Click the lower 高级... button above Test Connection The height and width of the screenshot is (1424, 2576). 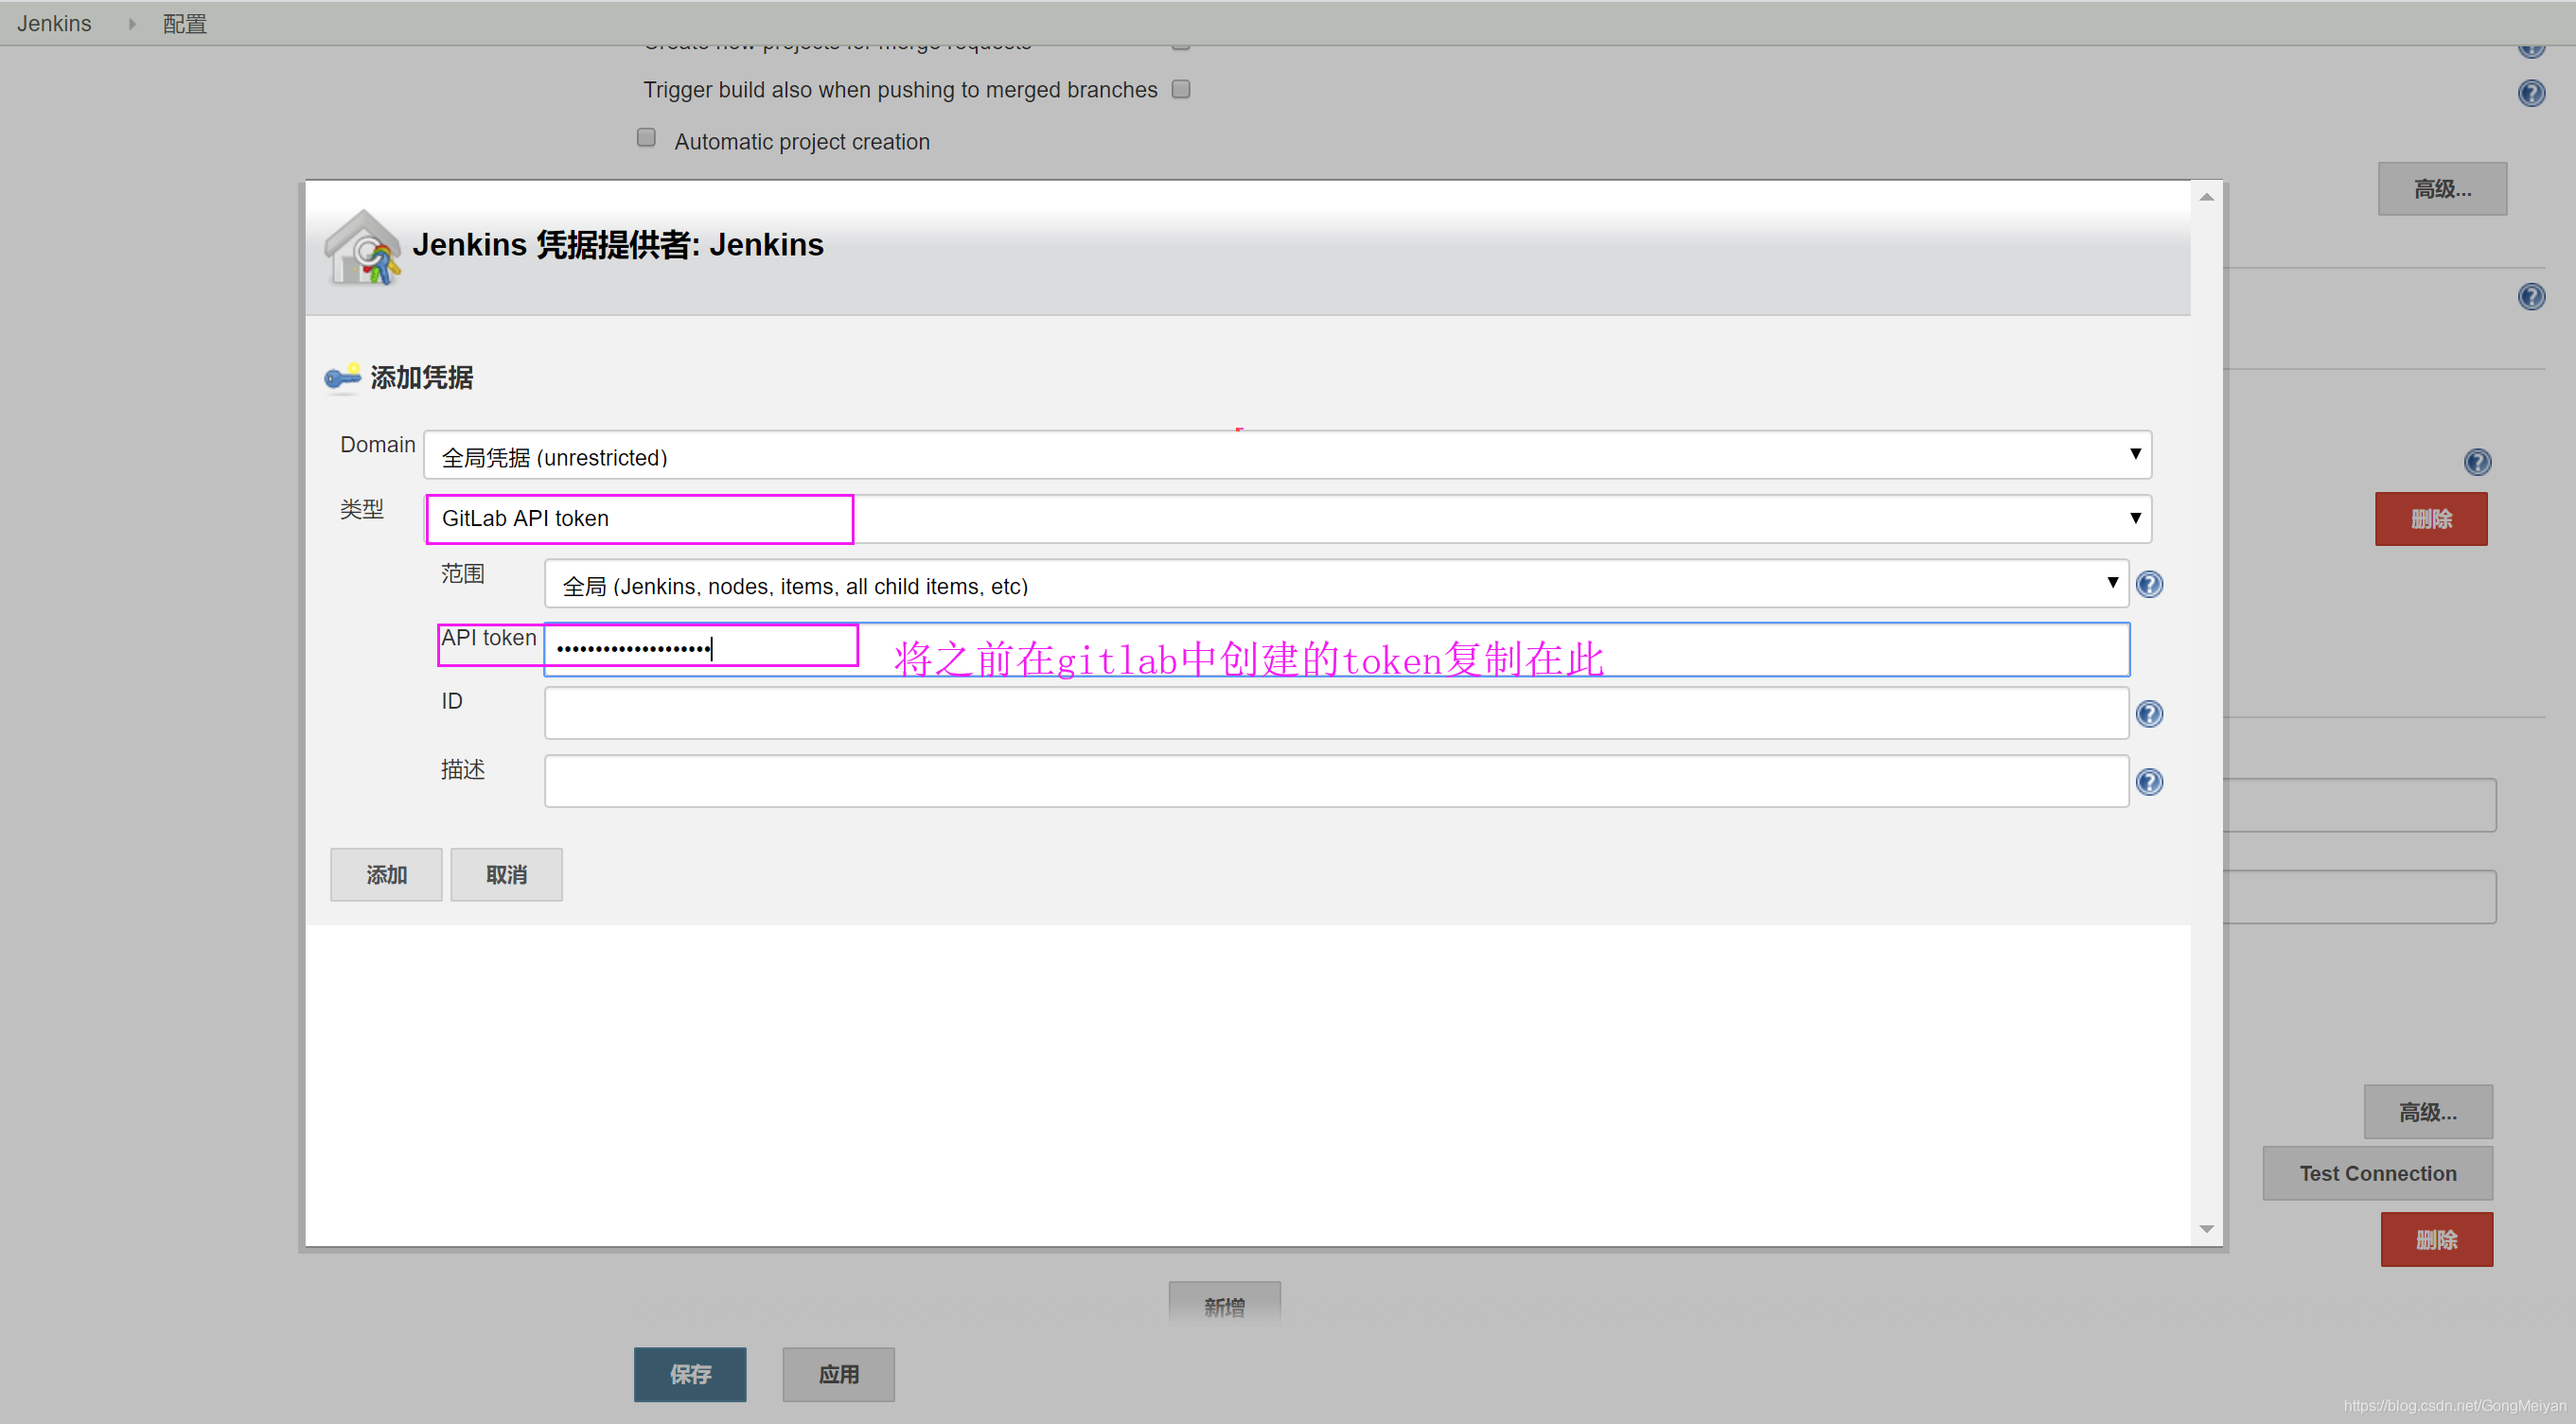2428,1112
